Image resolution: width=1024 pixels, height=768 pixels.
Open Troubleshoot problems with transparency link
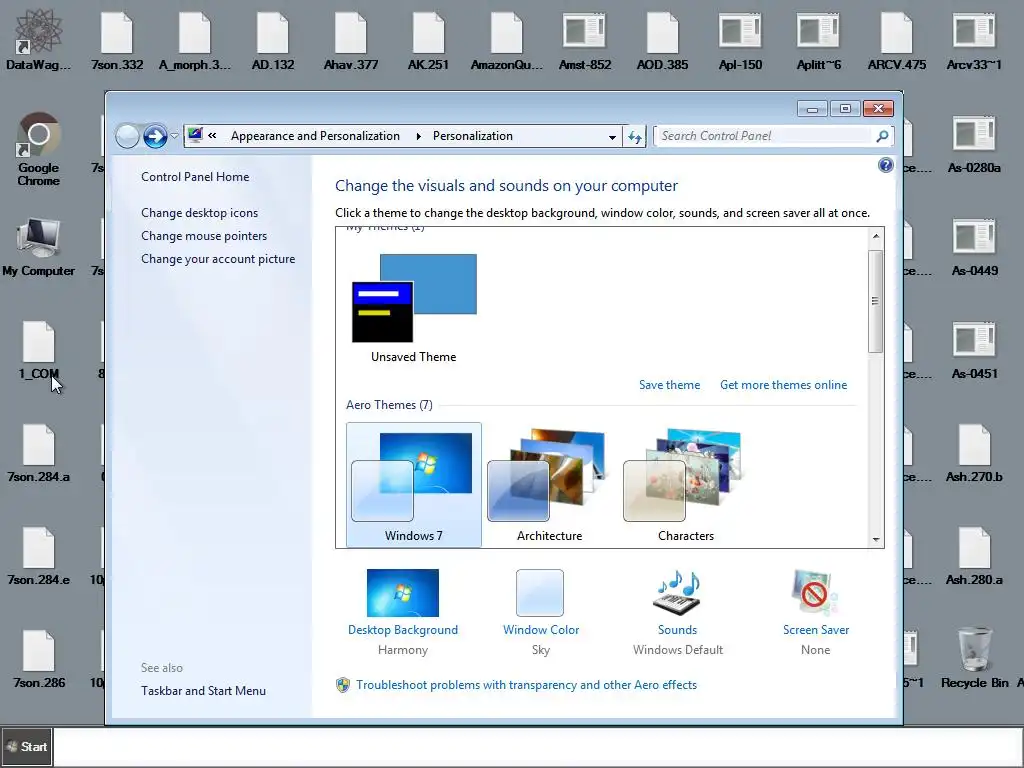pyautogui.click(x=526, y=685)
